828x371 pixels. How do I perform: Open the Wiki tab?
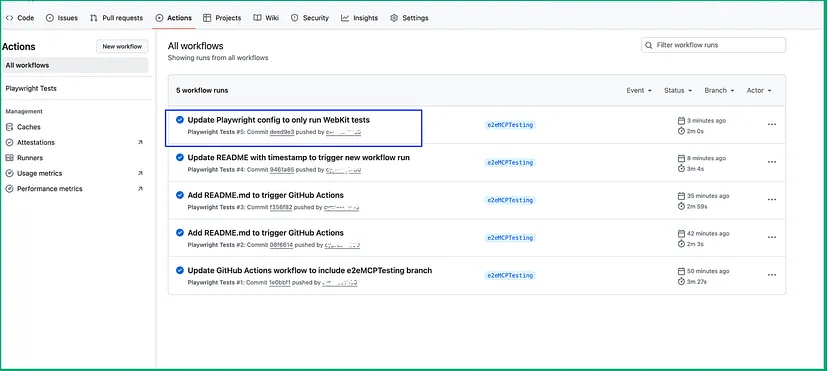point(266,18)
